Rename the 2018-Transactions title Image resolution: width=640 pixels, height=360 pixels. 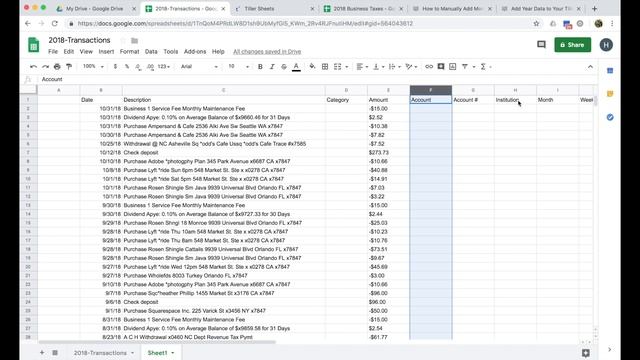pos(79,40)
